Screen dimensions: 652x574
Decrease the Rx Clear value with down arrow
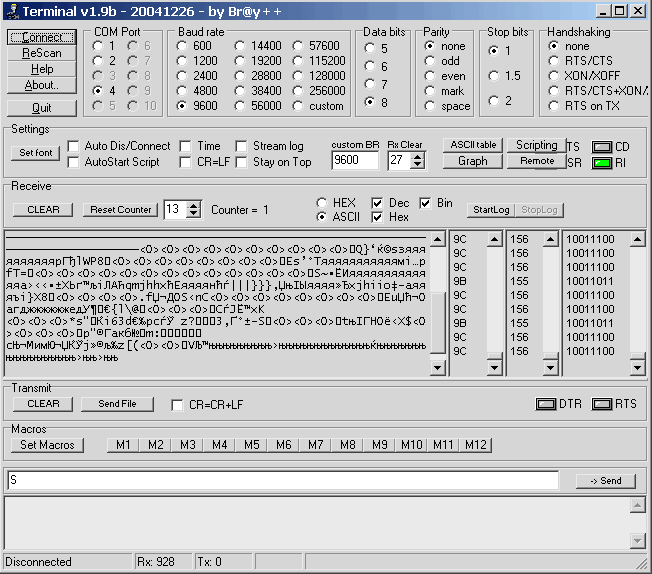[417, 165]
